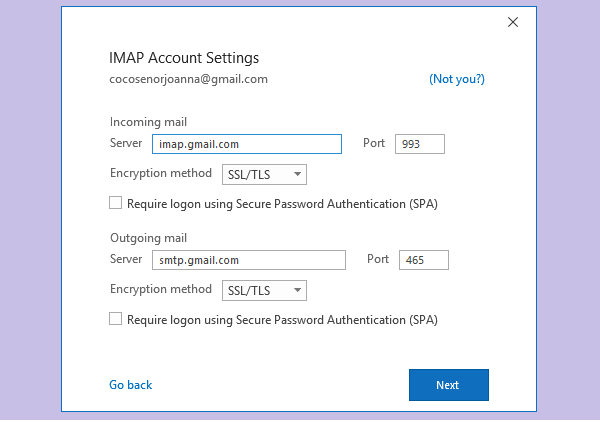Click the 'Incoming mail' section label

coord(148,122)
